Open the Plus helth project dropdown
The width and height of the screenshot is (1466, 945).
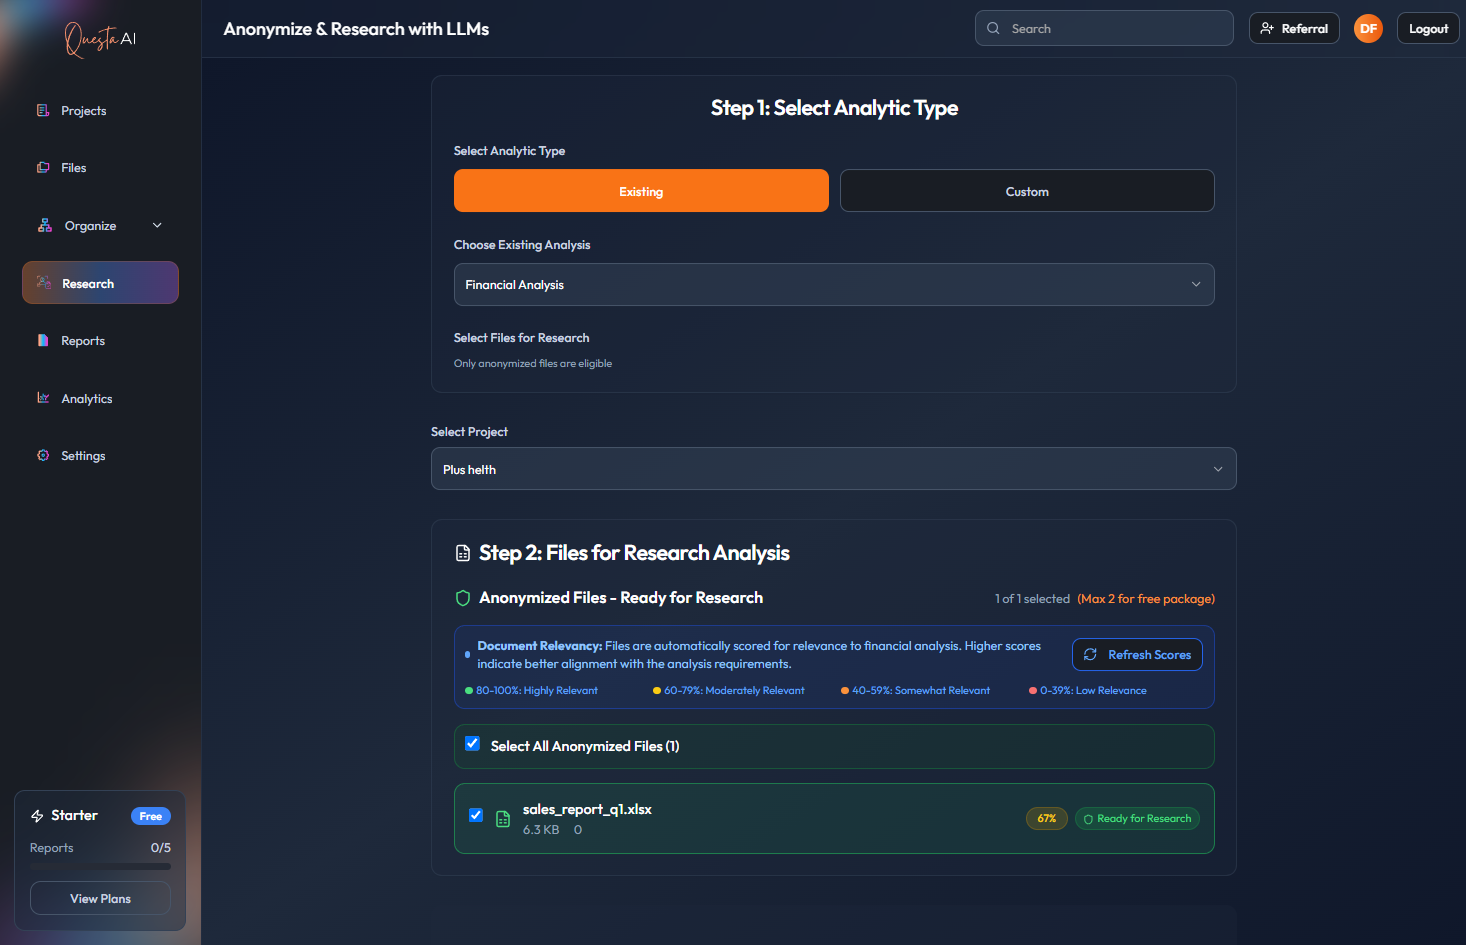click(x=833, y=469)
